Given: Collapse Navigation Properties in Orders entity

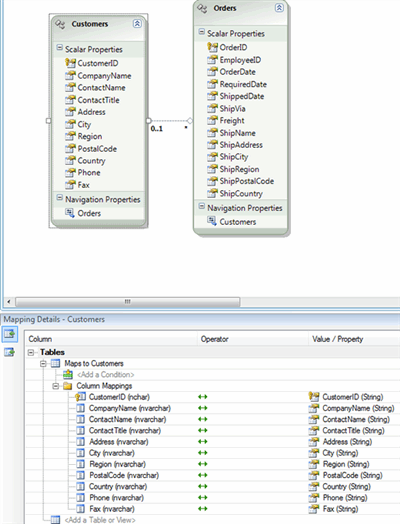Looking at the screenshot, I should tap(202, 206).
